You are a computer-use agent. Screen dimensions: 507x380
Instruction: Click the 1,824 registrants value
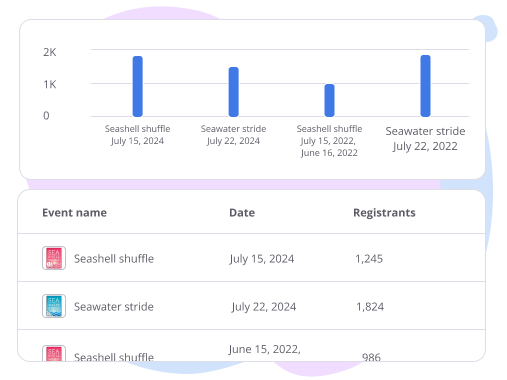tap(370, 307)
